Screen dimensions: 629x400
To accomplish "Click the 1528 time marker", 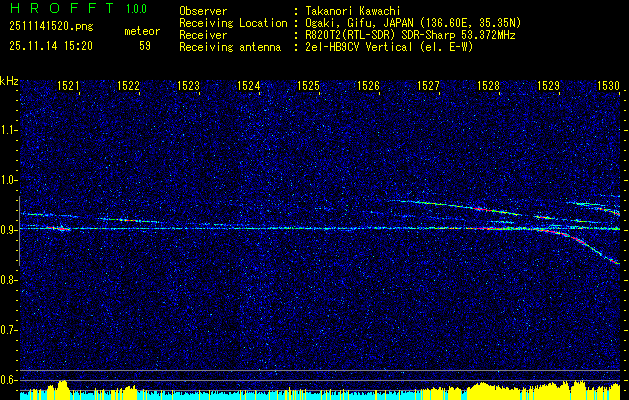I will (x=489, y=85).
